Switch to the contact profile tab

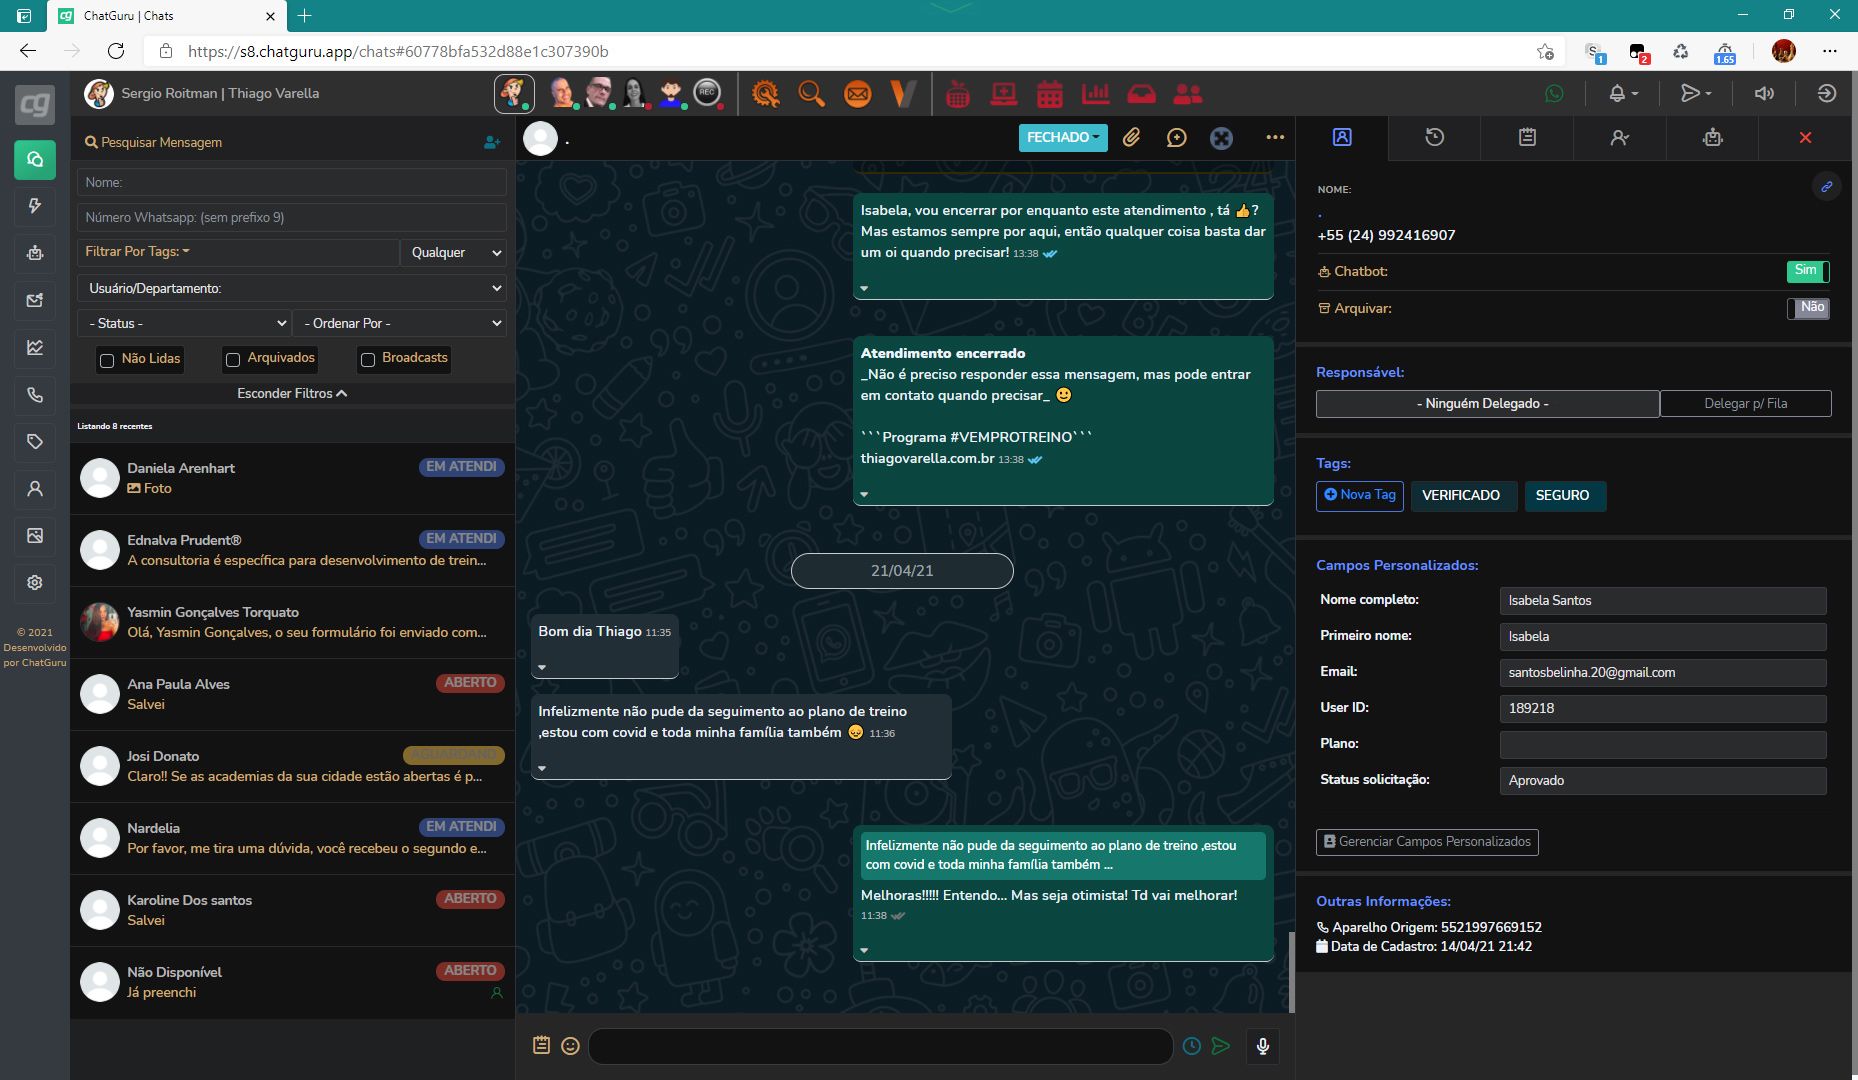pyautogui.click(x=1342, y=138)
